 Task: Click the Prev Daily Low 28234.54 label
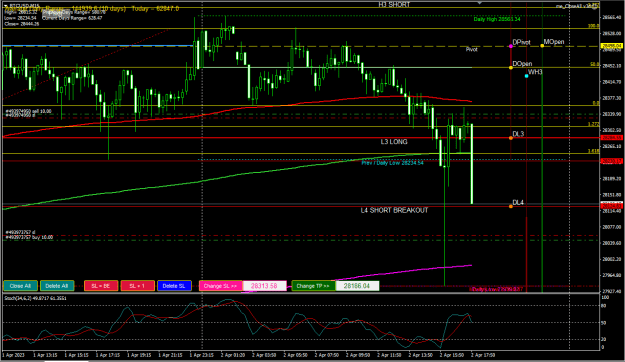392,163
